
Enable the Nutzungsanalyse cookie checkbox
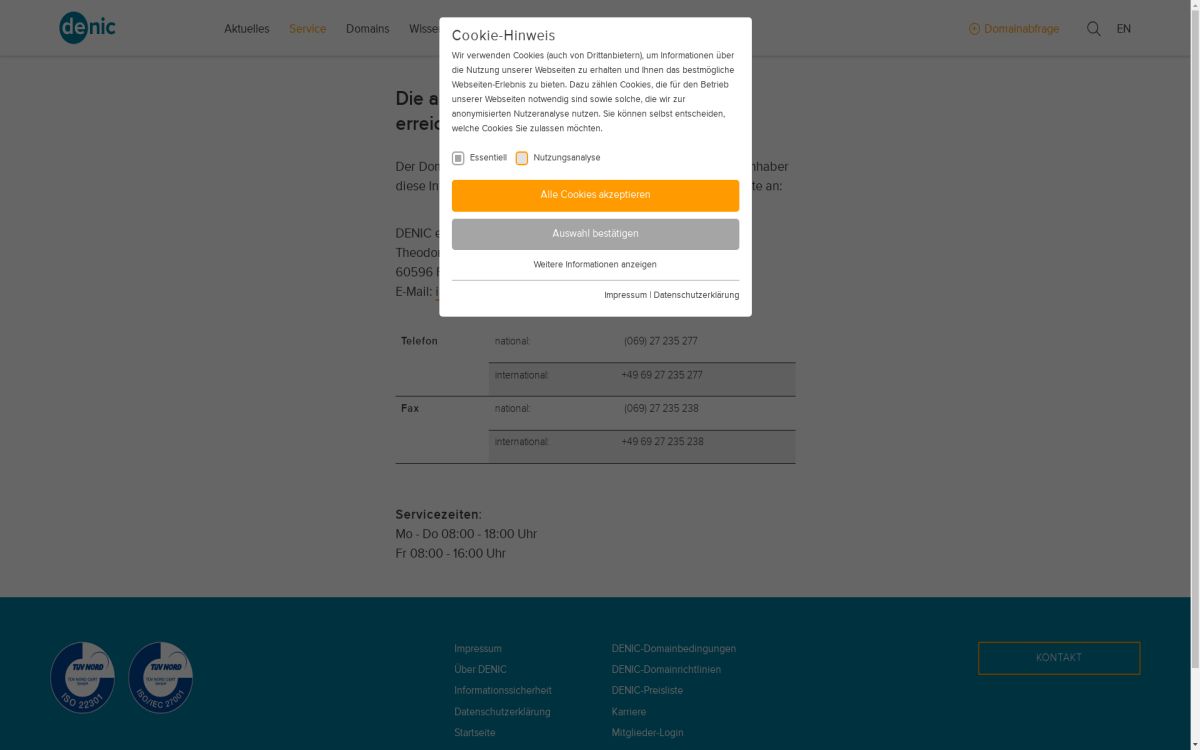522,158
